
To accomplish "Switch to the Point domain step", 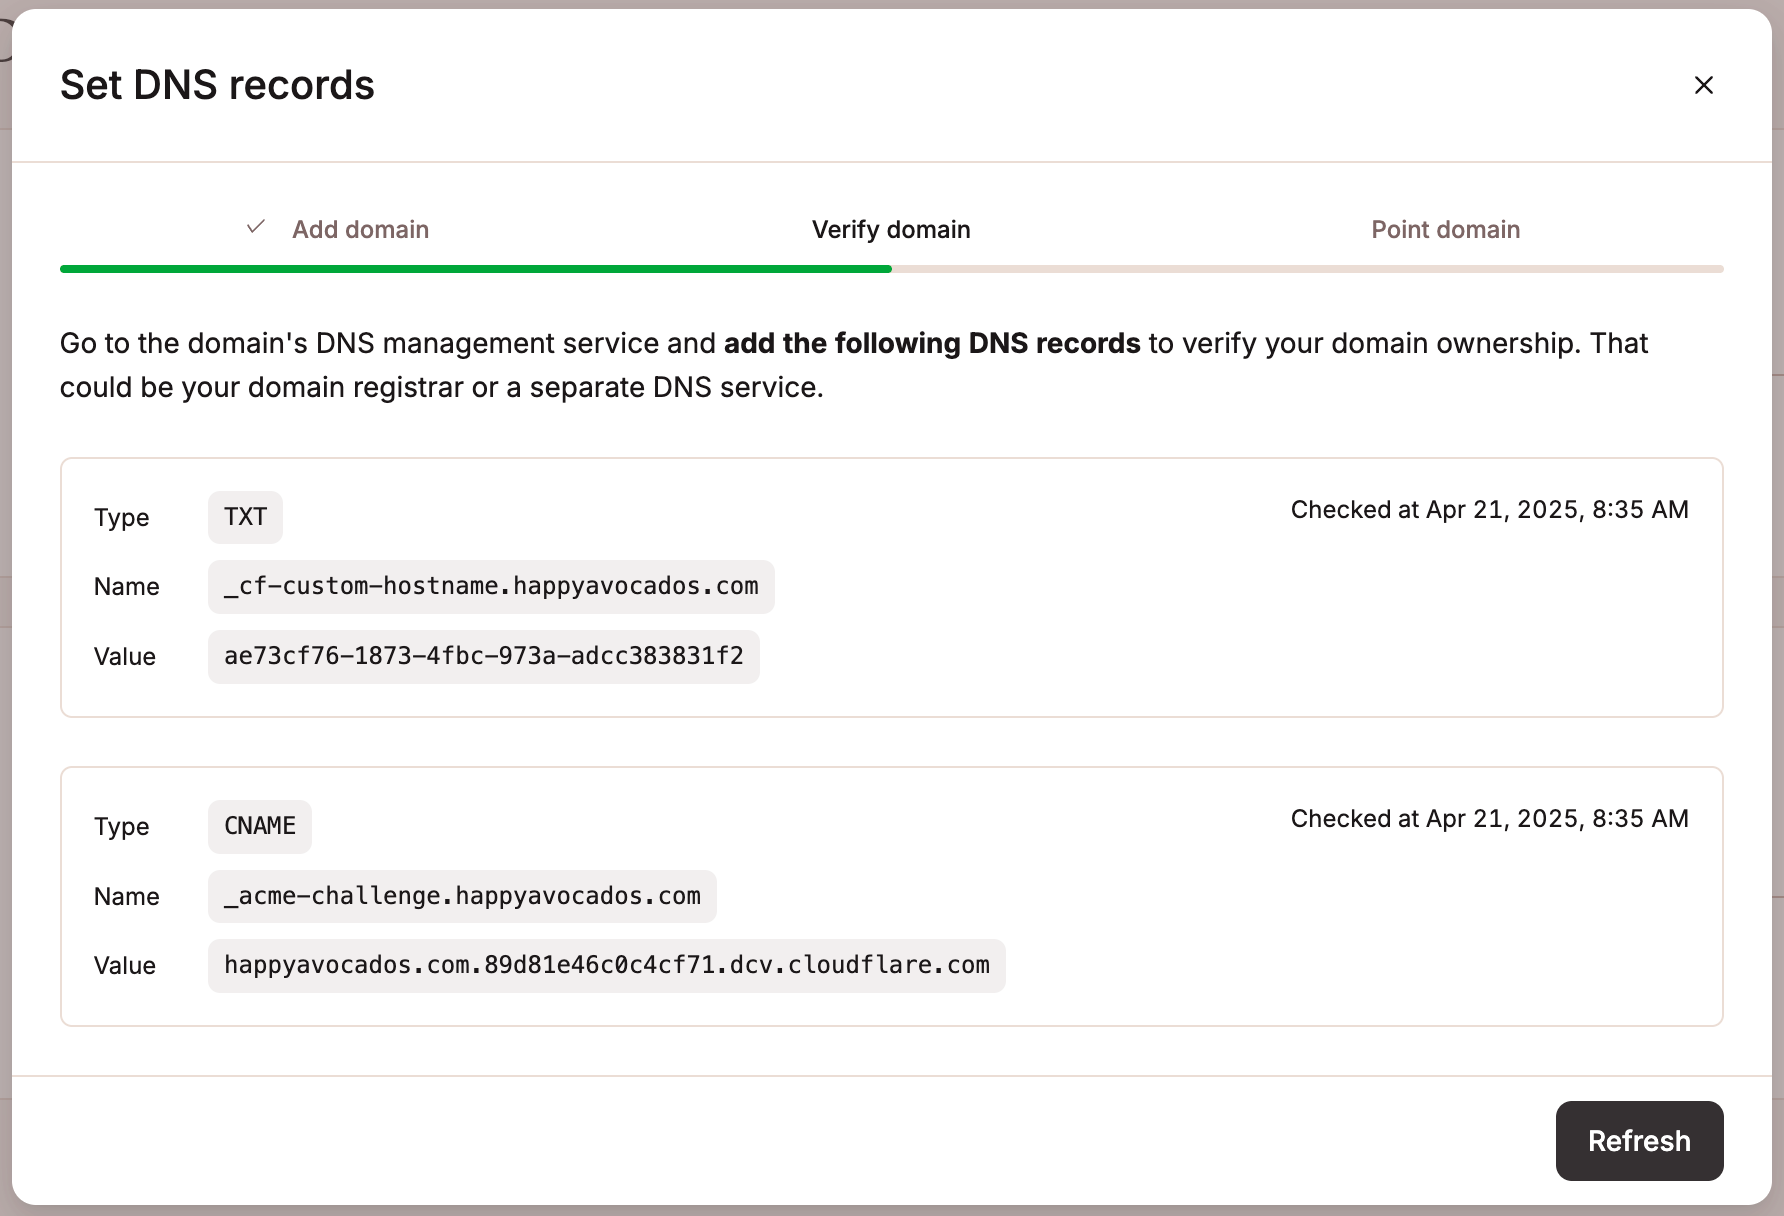I will pos(1445,229).
